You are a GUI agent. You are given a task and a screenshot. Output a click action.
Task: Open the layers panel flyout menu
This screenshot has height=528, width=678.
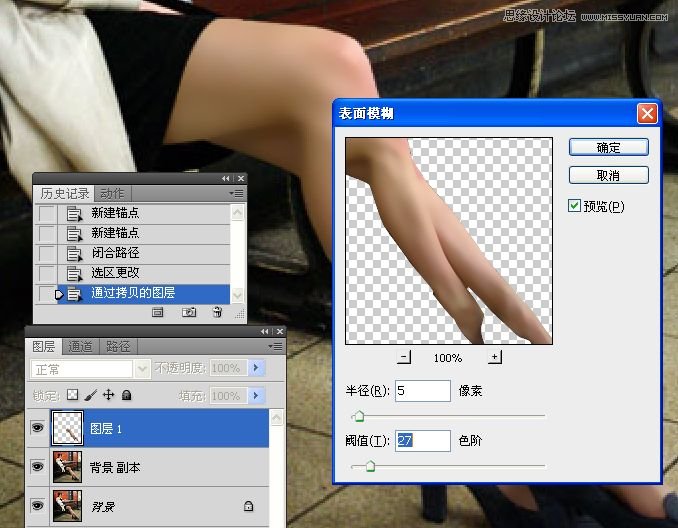[x=275, y=346]
